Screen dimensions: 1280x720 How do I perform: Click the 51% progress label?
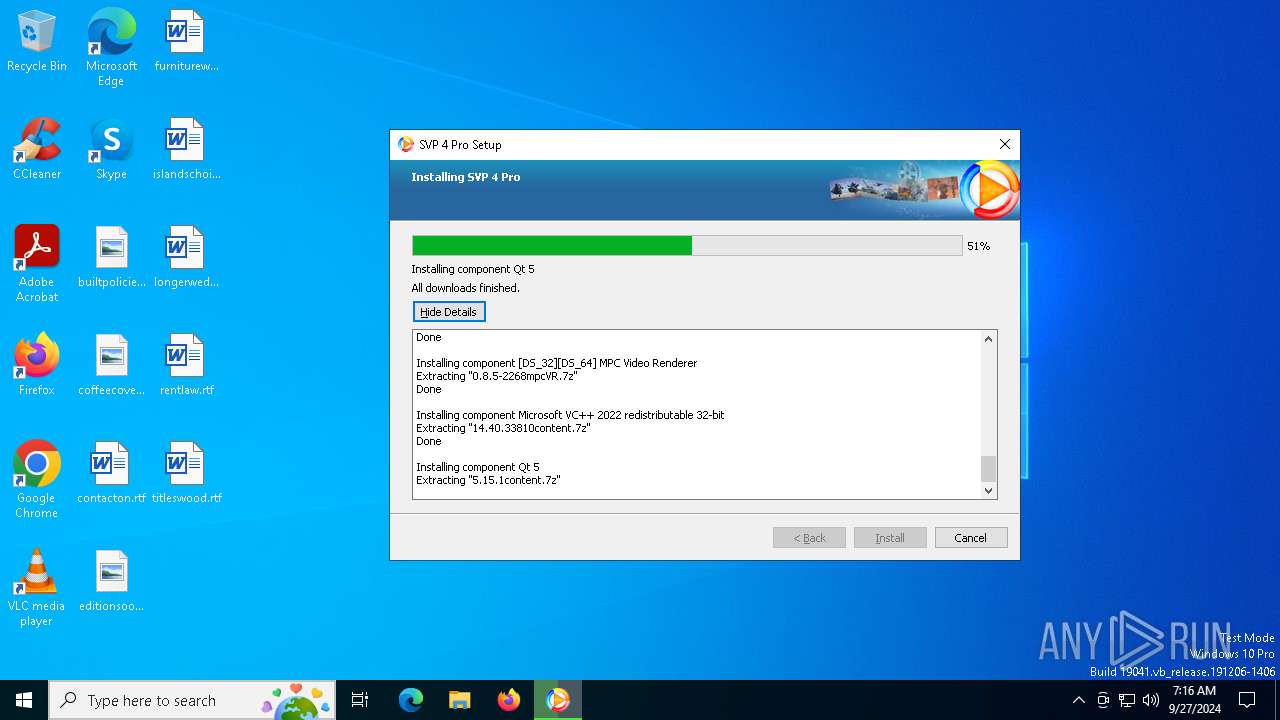click(x=978, y=246)
